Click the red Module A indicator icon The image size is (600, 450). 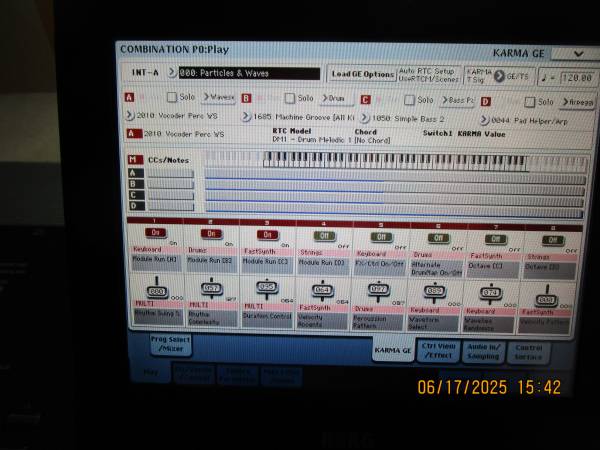pos(129,98)
